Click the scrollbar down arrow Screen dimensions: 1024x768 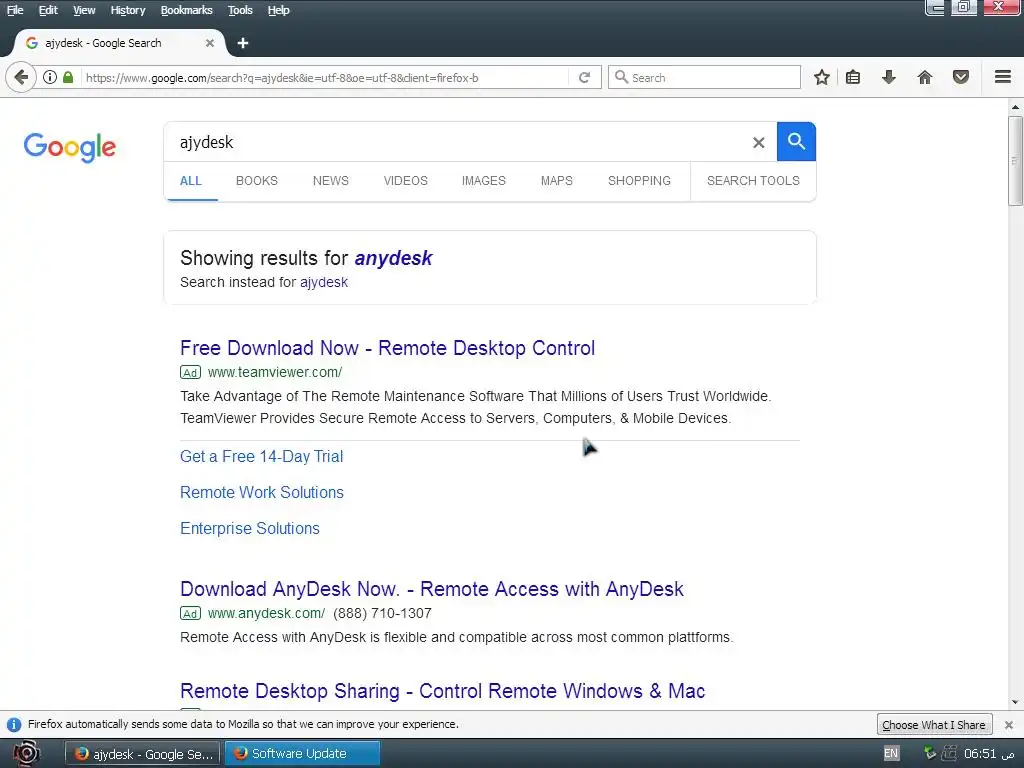pos(1015,702)
